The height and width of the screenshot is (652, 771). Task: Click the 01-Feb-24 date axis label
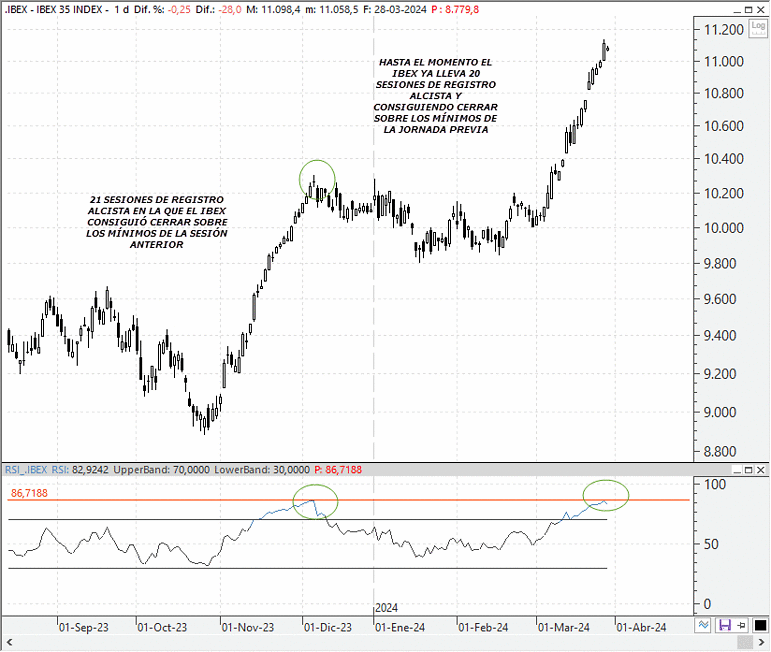[483, 627]
